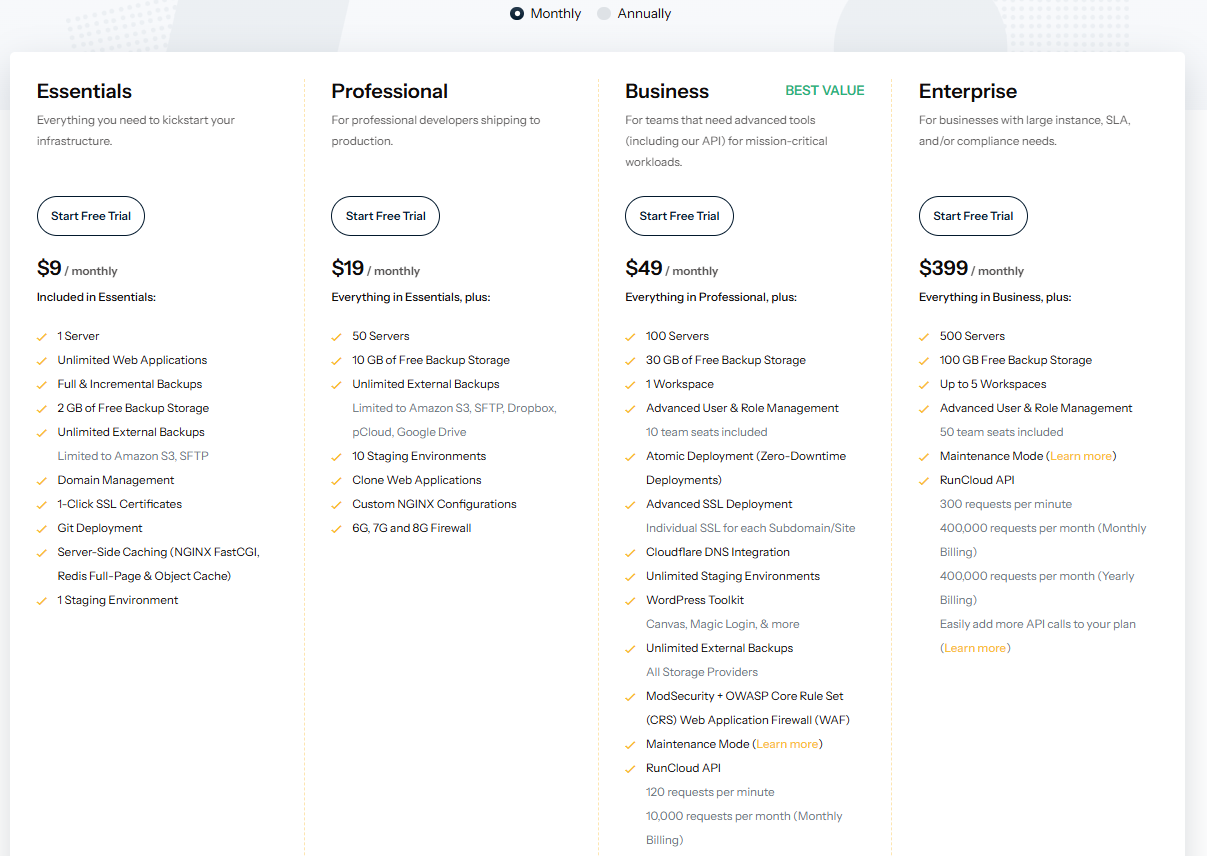Click the checkmark beside WordPress Toolkit
1207x856 pixels.
click(x=631, y=601)
